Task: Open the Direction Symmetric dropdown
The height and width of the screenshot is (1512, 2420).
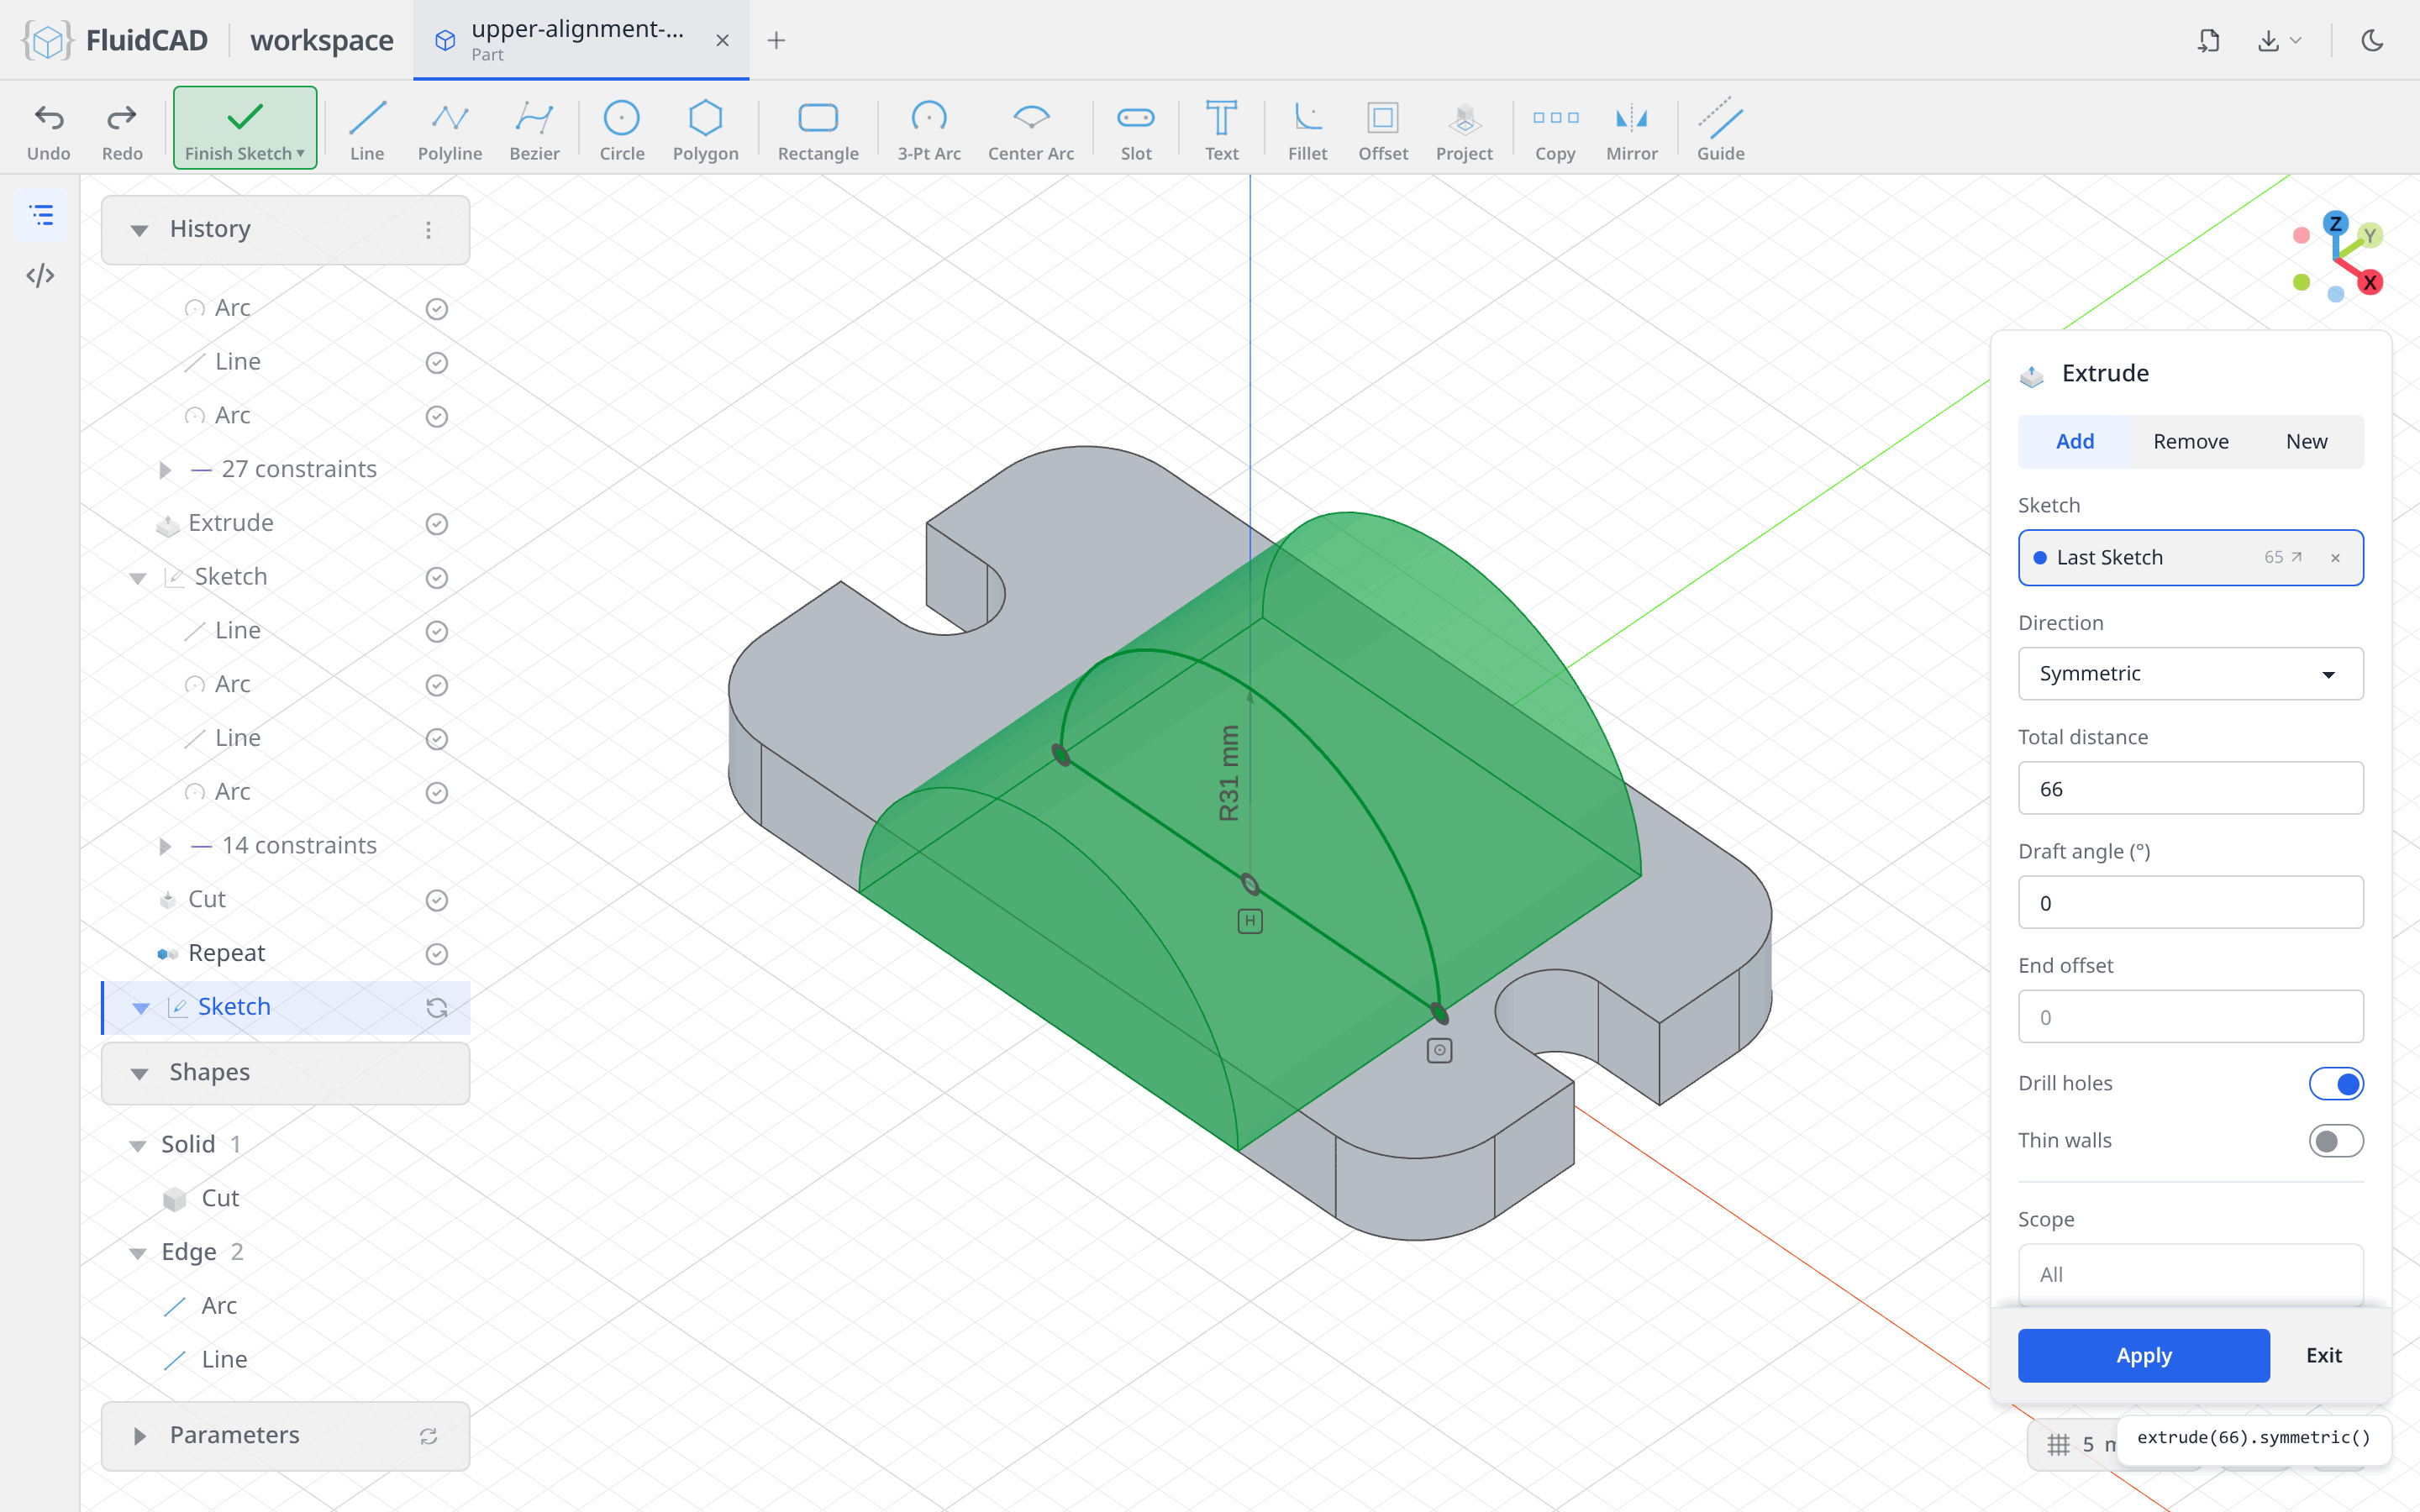Action: tap(2190, 674)
